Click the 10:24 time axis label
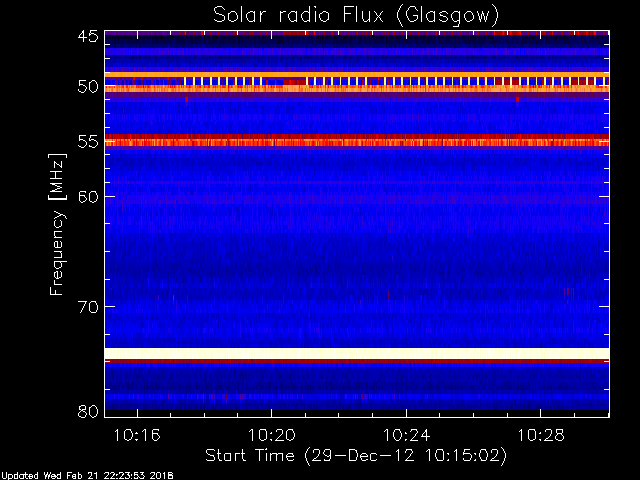This screenshot has height=480, width=640. [x=407, y=436]
